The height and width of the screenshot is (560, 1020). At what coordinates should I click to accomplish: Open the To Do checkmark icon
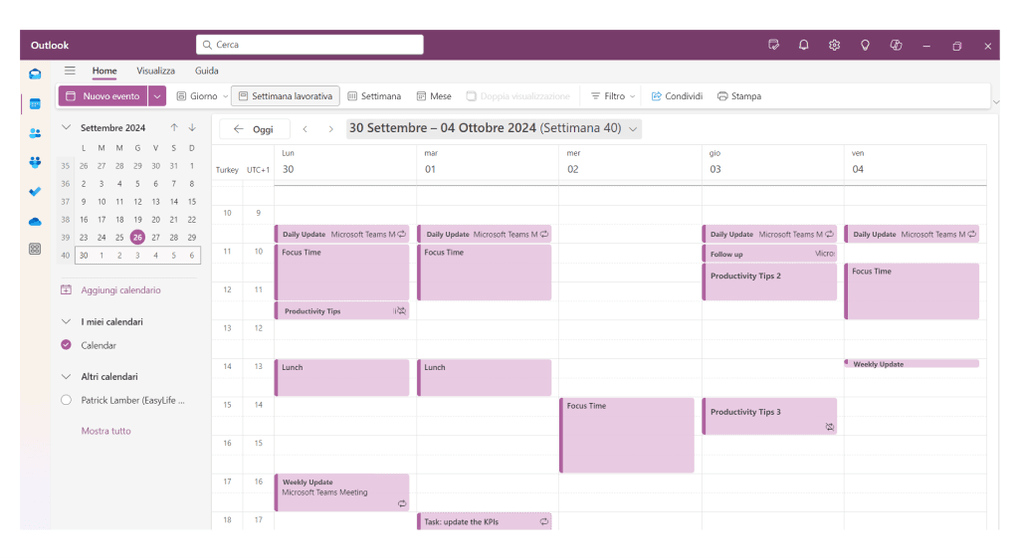pyautogui.click(x=35, y=191)
